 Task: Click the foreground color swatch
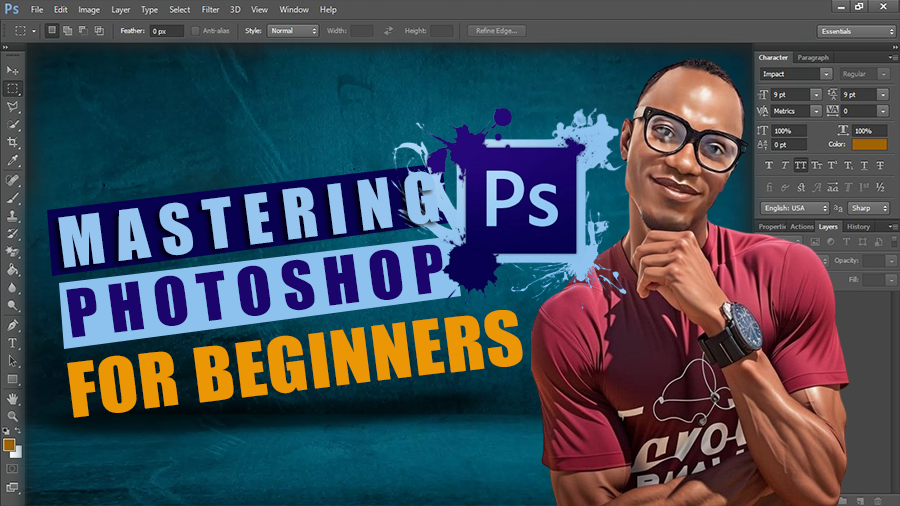[x=9, y=445]
